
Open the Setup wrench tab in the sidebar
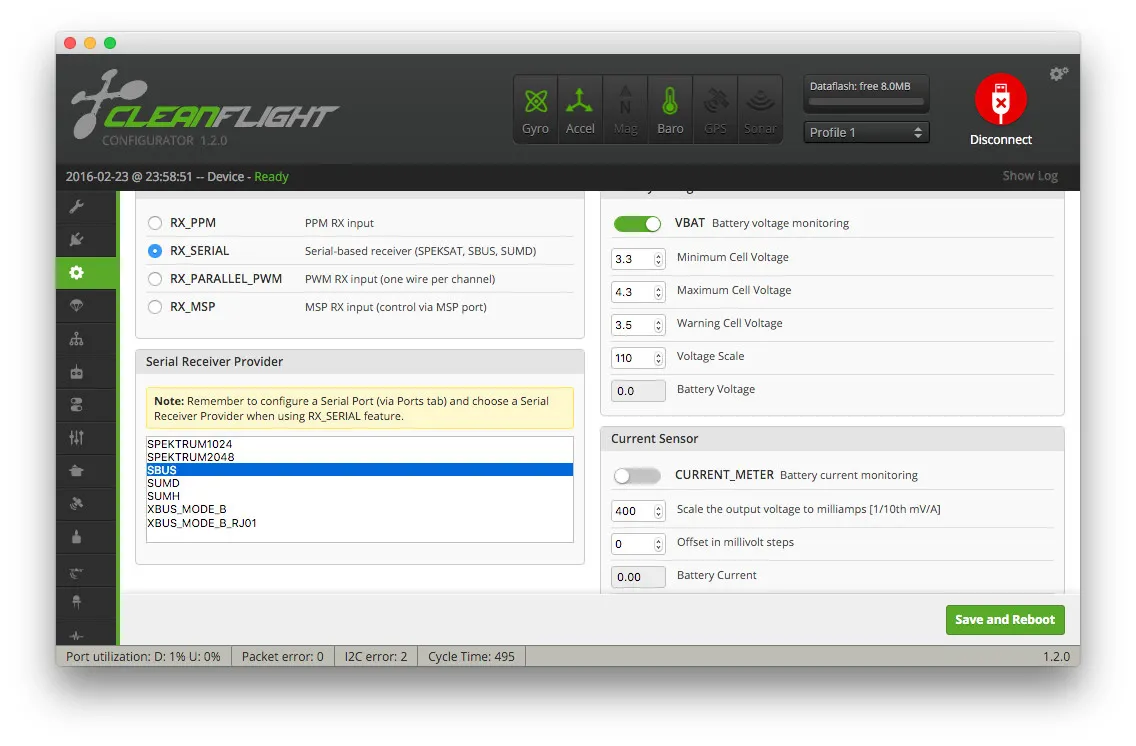pos(77,207)
